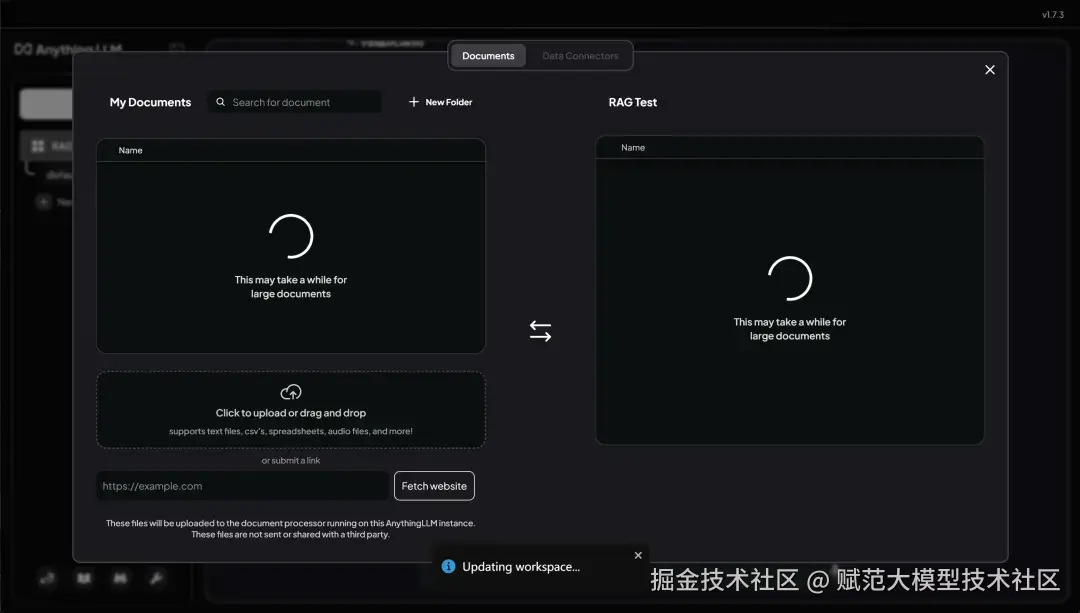Click the magnifier icon in the search bar
This screenshot has width=1080, height=613.
[220, 101]
